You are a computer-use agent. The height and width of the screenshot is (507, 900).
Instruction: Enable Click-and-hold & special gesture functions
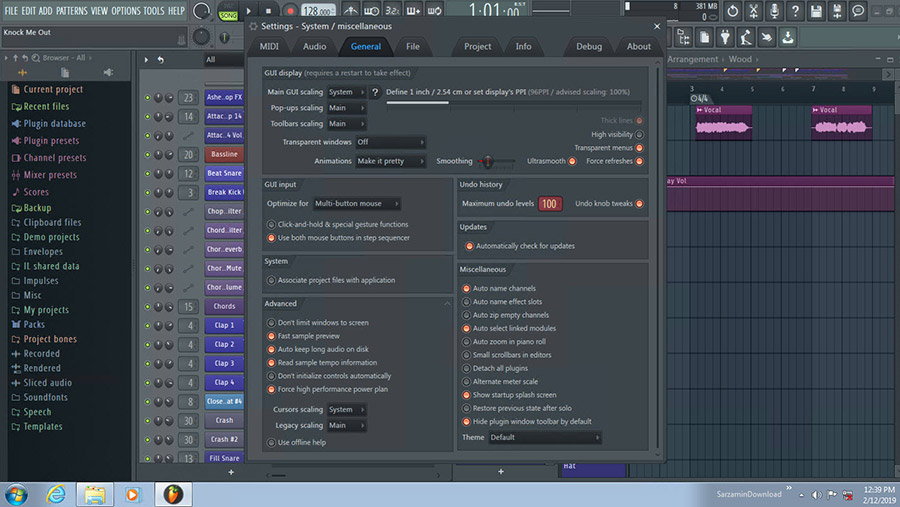click(271, 225)
